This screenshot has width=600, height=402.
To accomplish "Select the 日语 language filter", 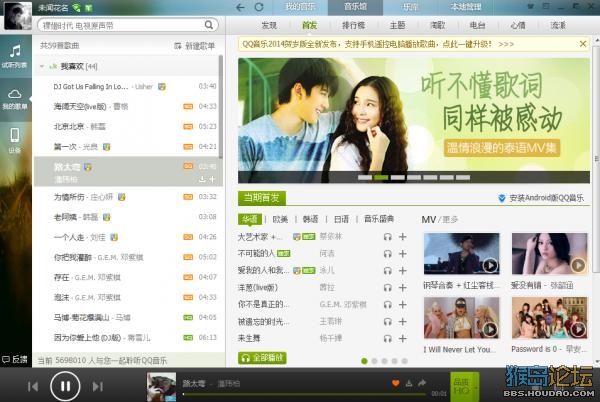I will pos(341,219).
